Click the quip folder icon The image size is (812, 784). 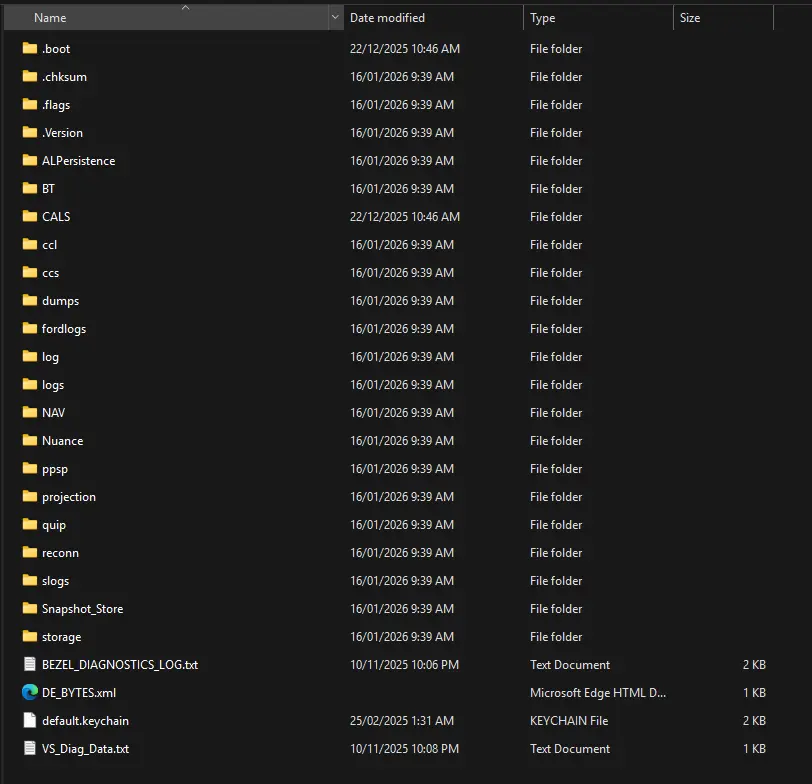(x=30, y=524)
